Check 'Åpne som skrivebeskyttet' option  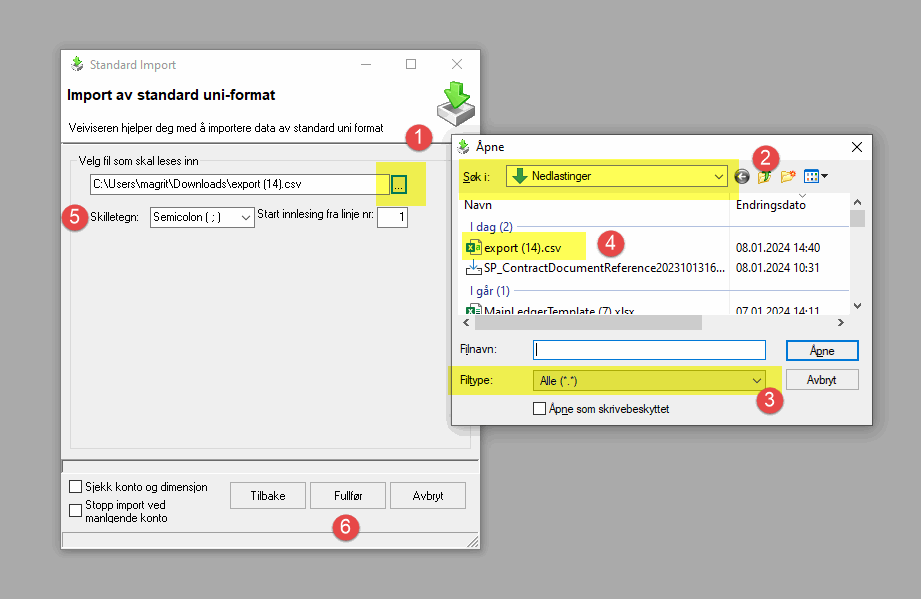tap(540, 408)
